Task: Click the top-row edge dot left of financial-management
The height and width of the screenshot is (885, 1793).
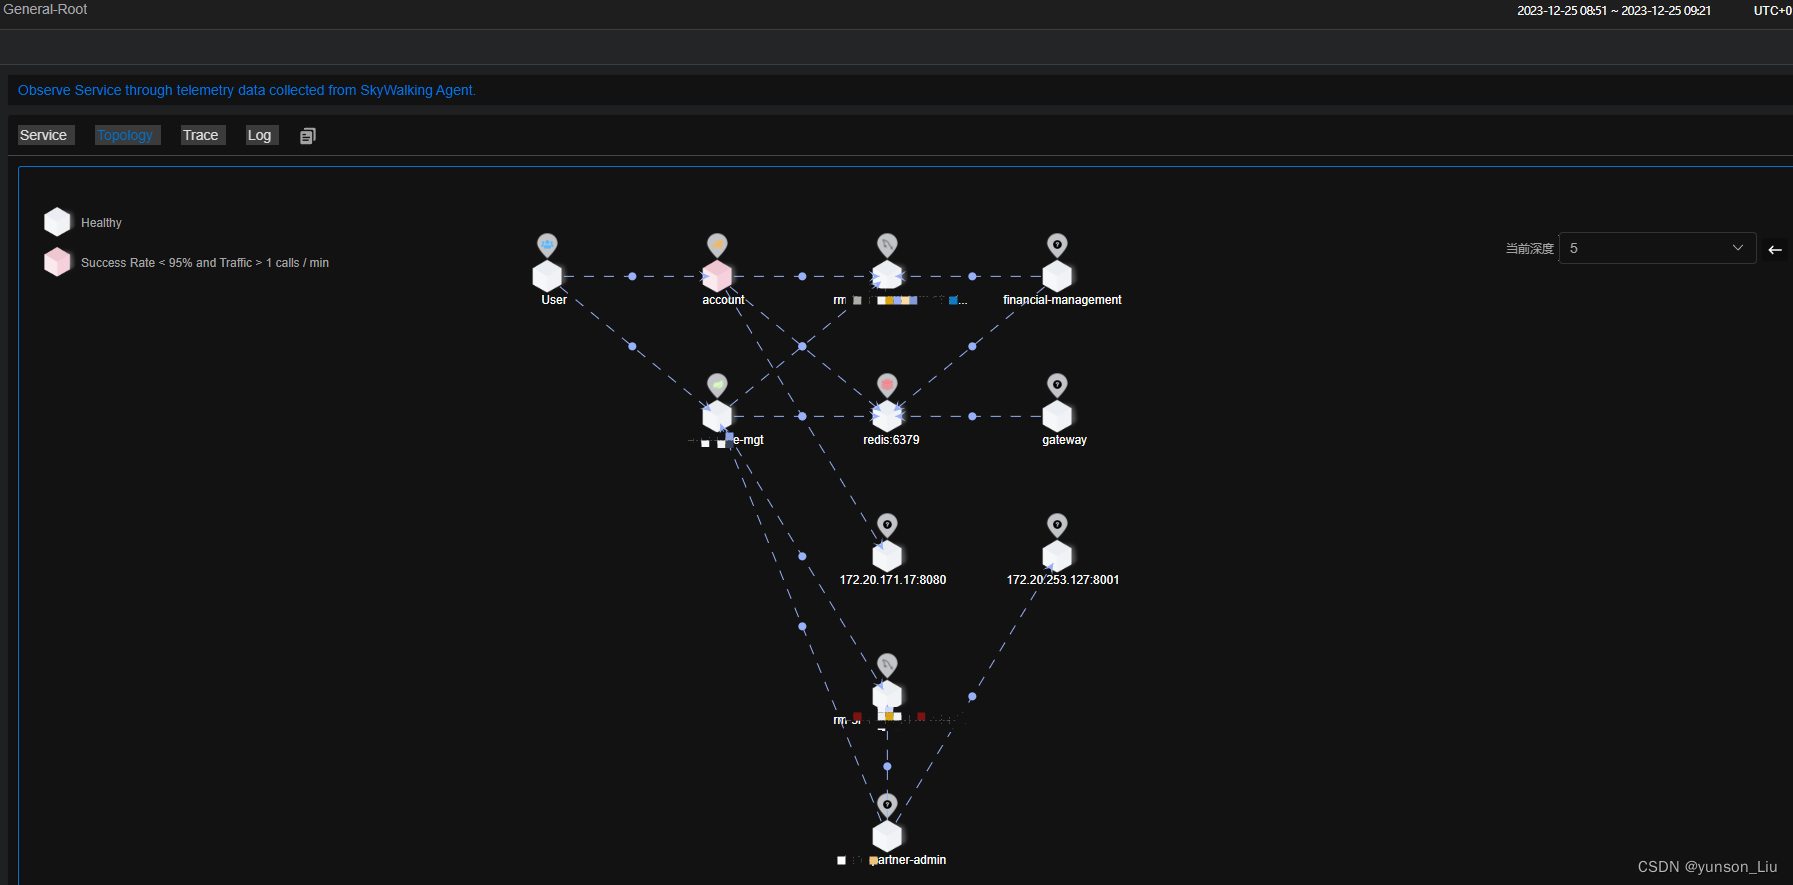Action: (972, 276)
